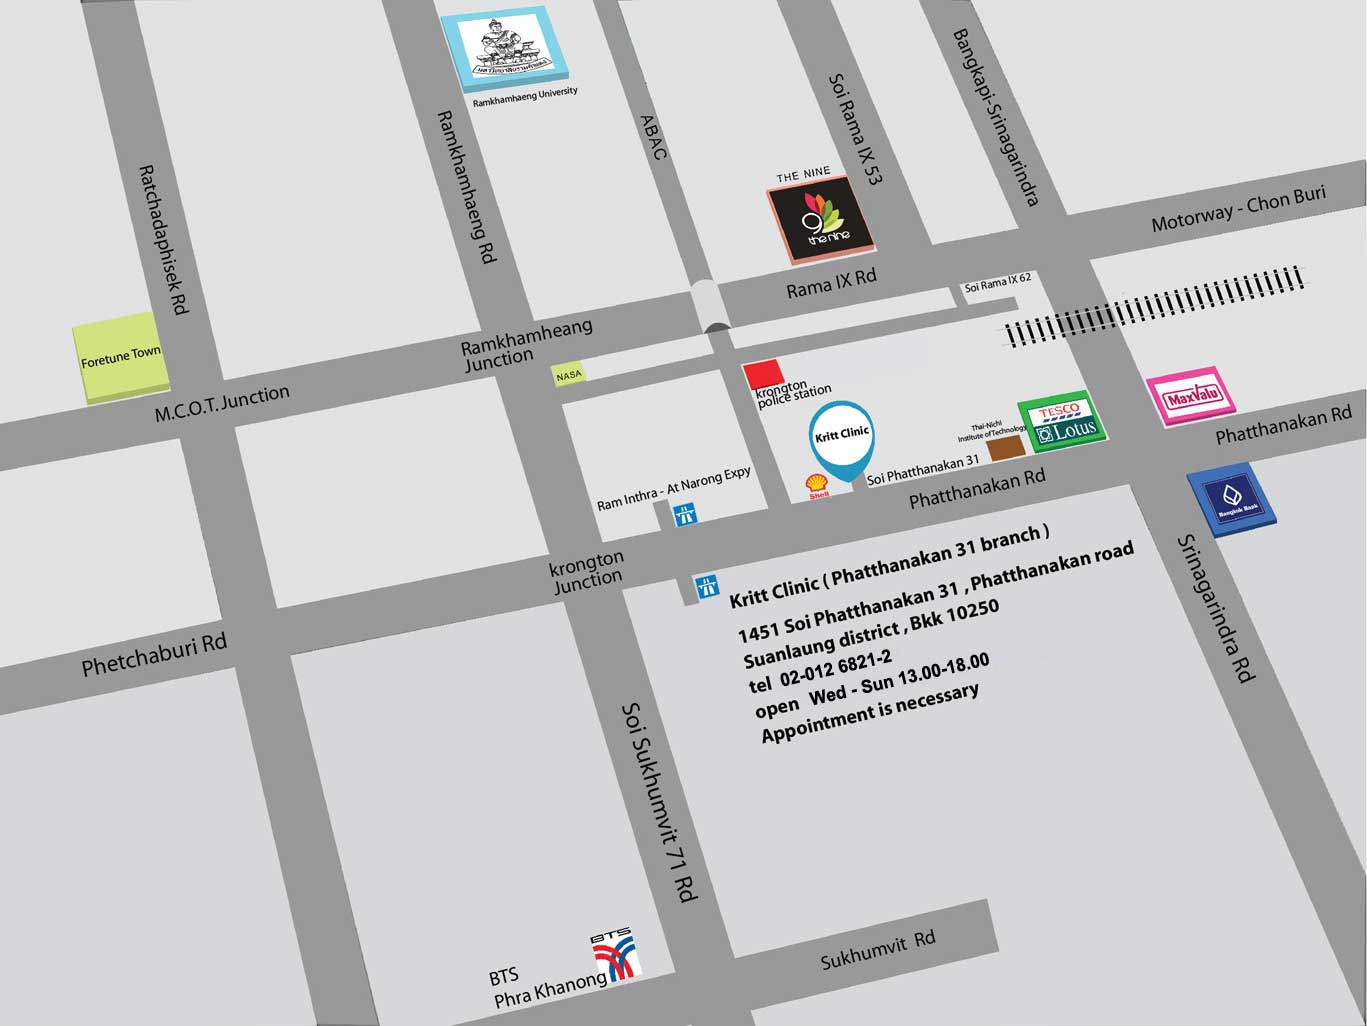Click the Ramkhamhaeng Rd label
The image size is (1367, 1026).
coord(467,187)
